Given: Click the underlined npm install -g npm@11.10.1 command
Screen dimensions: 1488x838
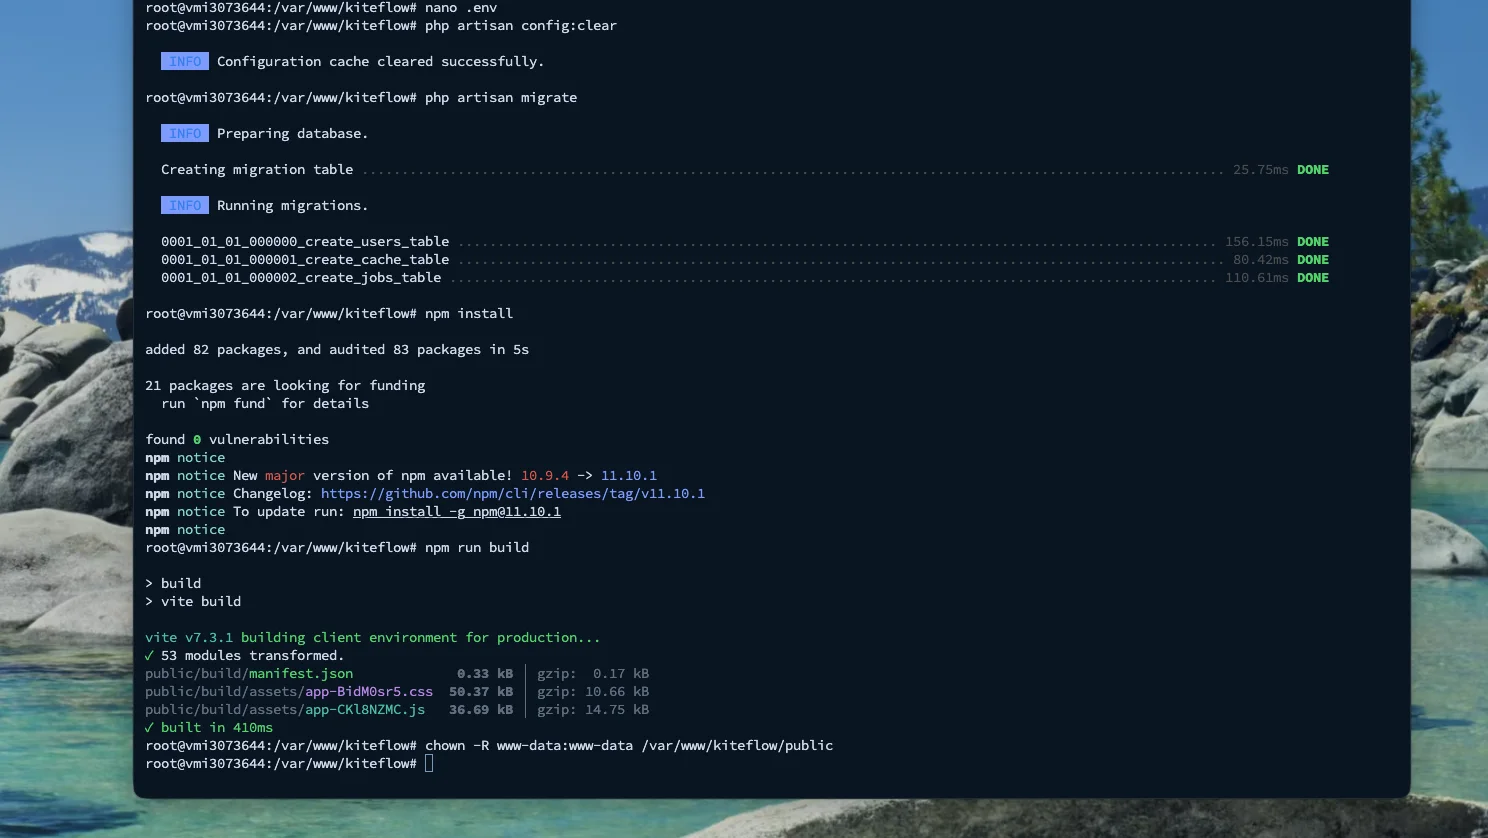Looking at the screenshot, I should tap(457, 511).
